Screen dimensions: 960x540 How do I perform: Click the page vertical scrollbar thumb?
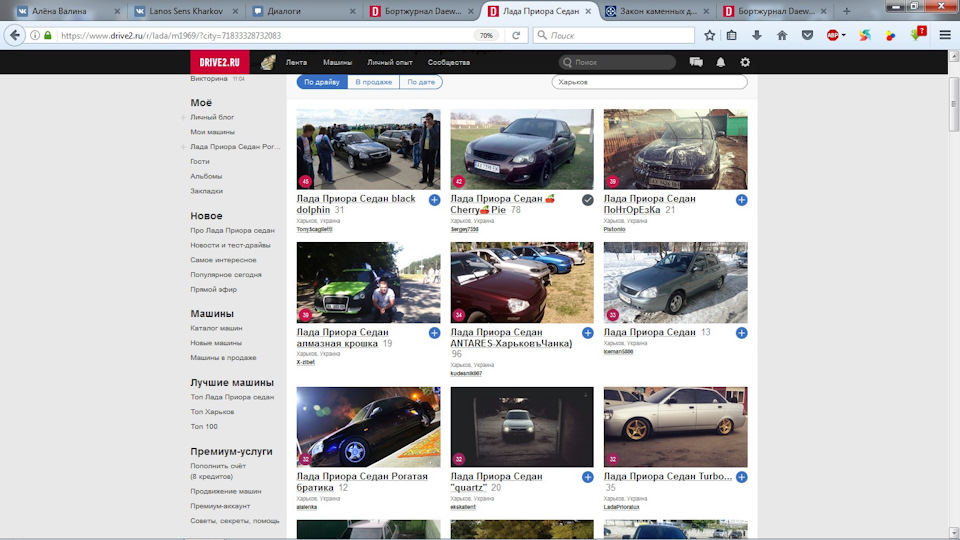(x=953, y=103)
